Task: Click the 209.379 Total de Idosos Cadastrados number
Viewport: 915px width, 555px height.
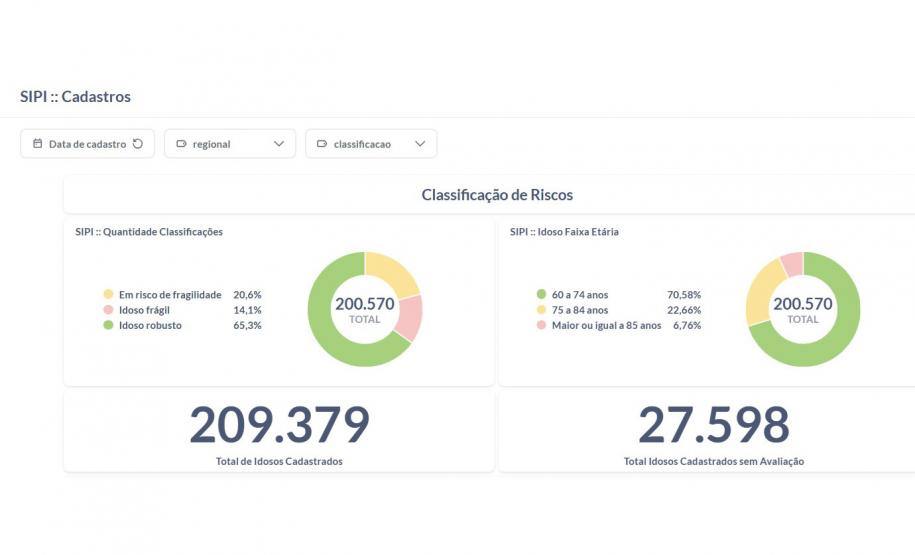Action: click(x=279, y=425)
